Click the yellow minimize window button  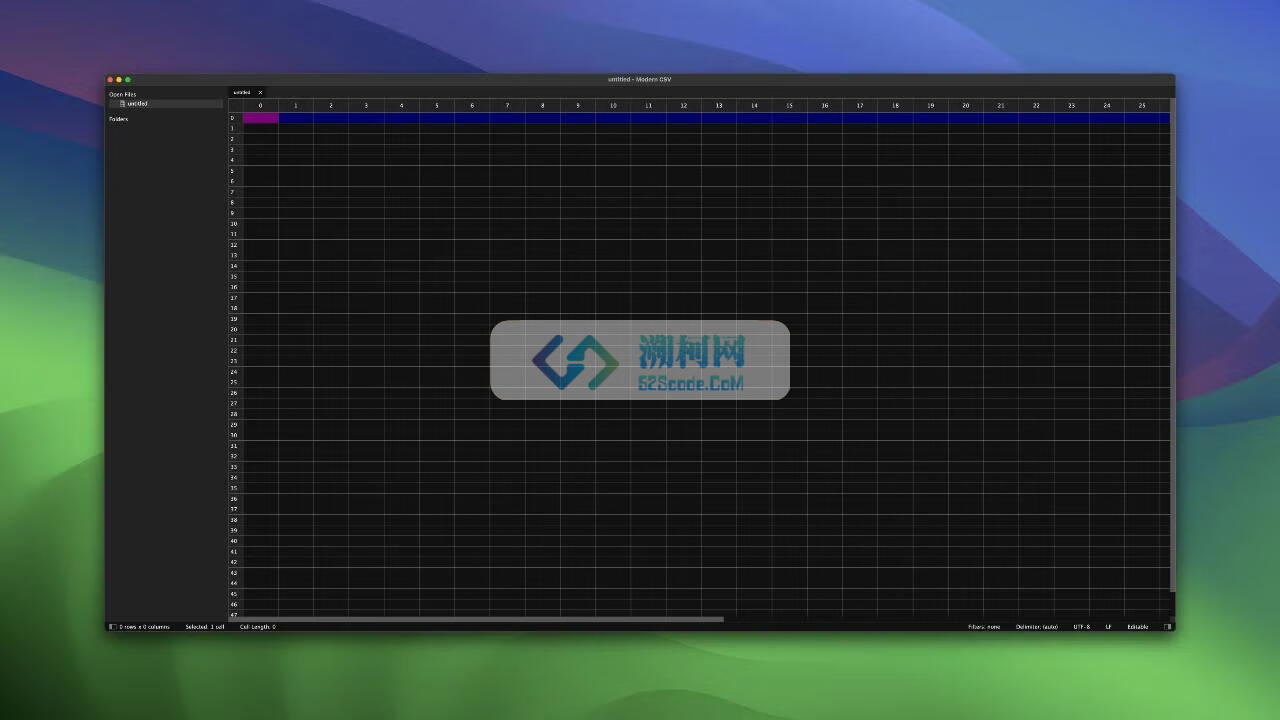119,79
